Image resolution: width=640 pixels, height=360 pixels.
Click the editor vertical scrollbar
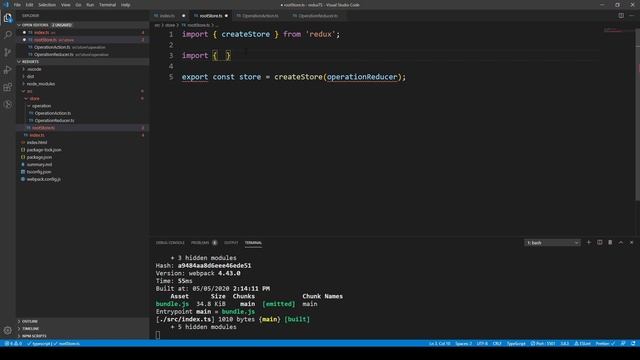(638, 116)
